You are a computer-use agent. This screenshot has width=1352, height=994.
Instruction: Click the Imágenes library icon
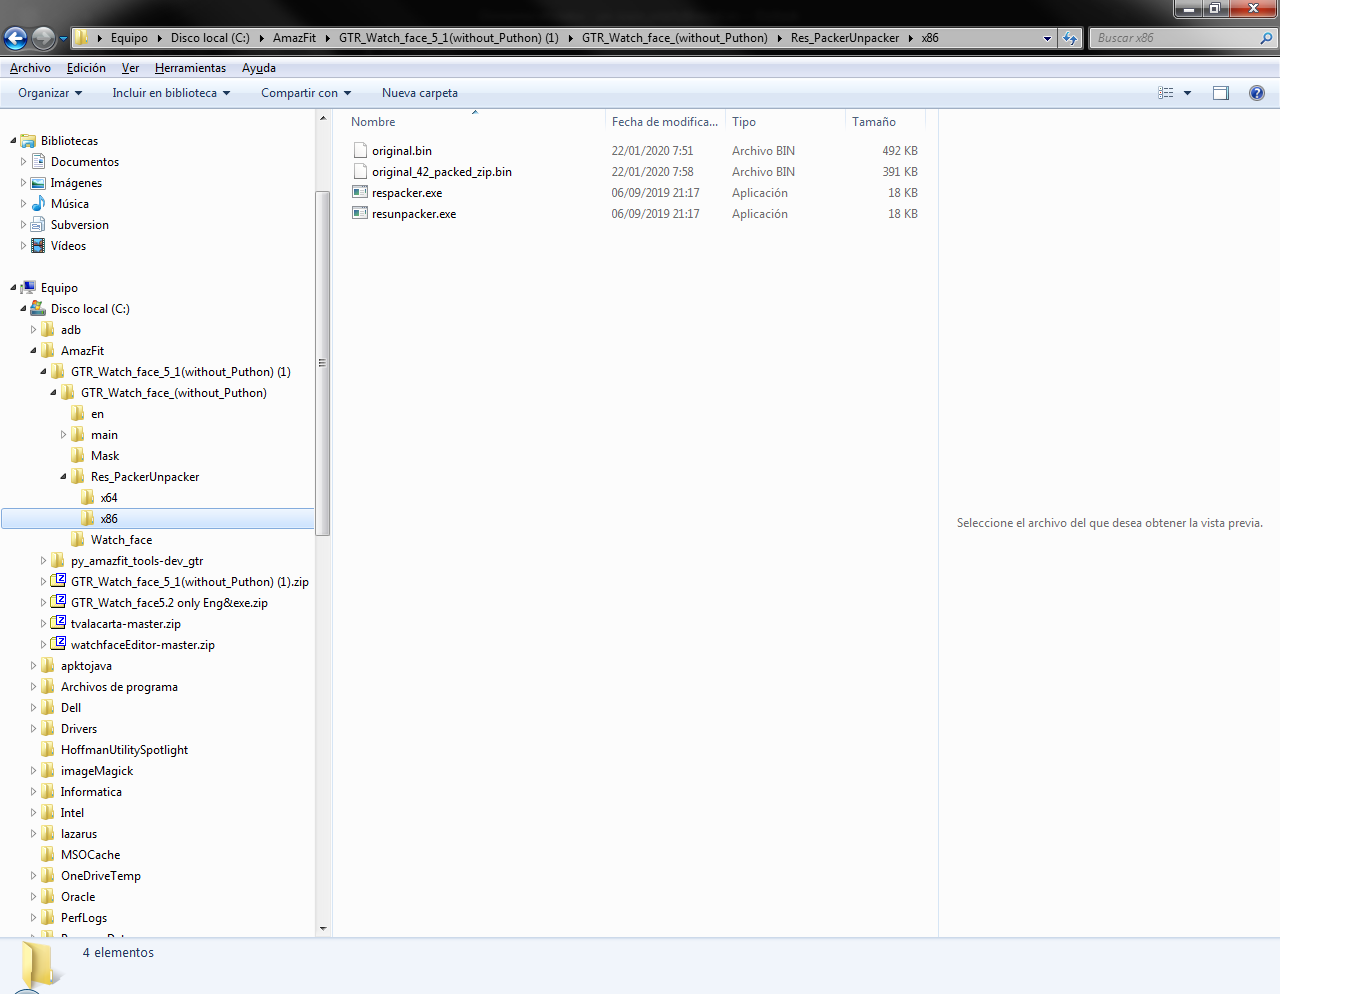tap(38, 183)
